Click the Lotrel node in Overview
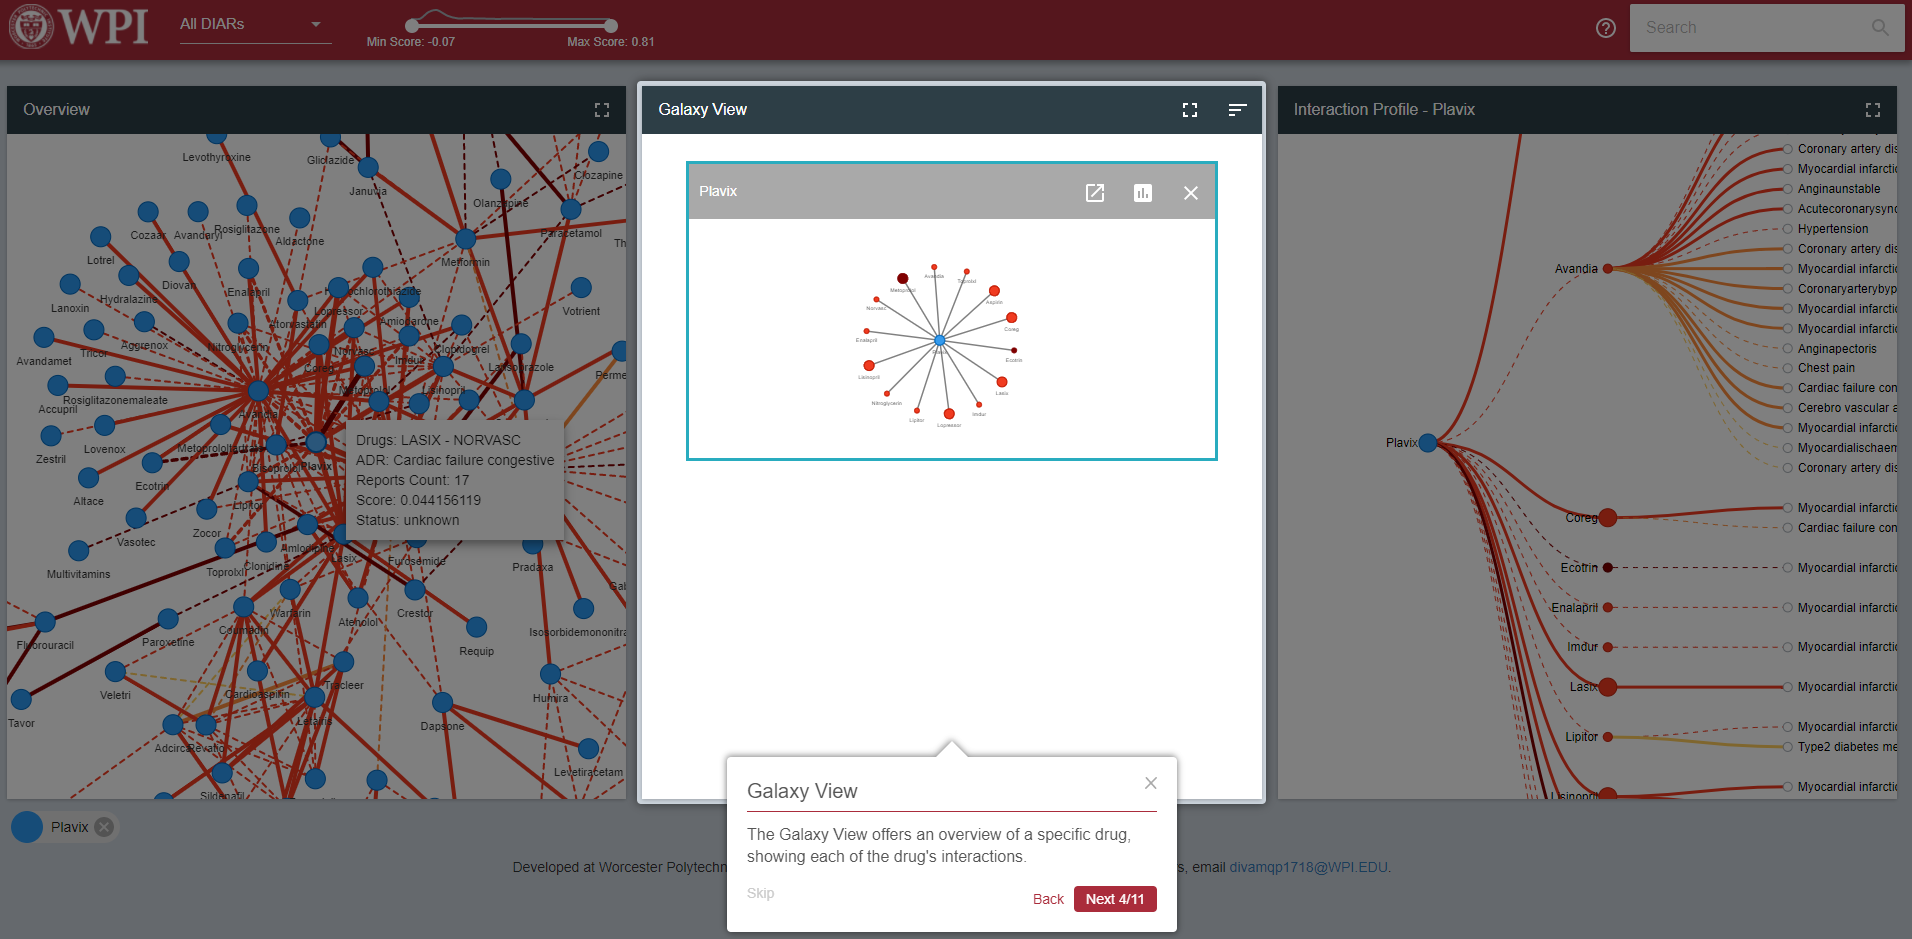 101,237
